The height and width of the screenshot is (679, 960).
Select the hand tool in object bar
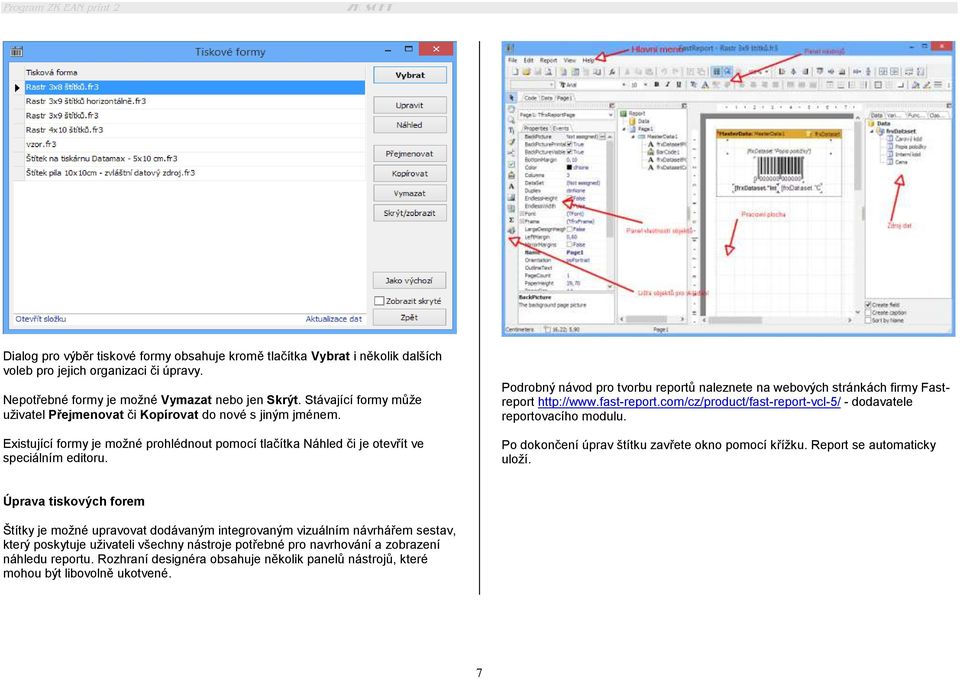[x=511, y=110]
